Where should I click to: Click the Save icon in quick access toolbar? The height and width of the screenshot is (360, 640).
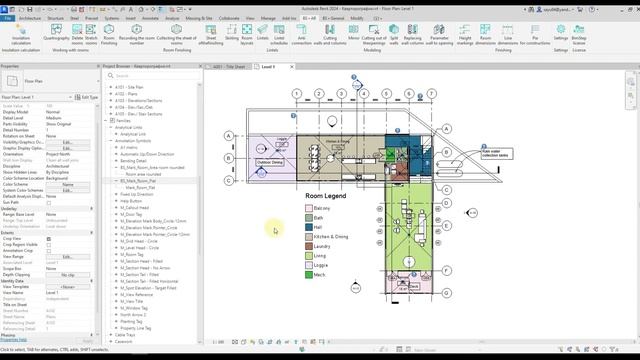29,9
